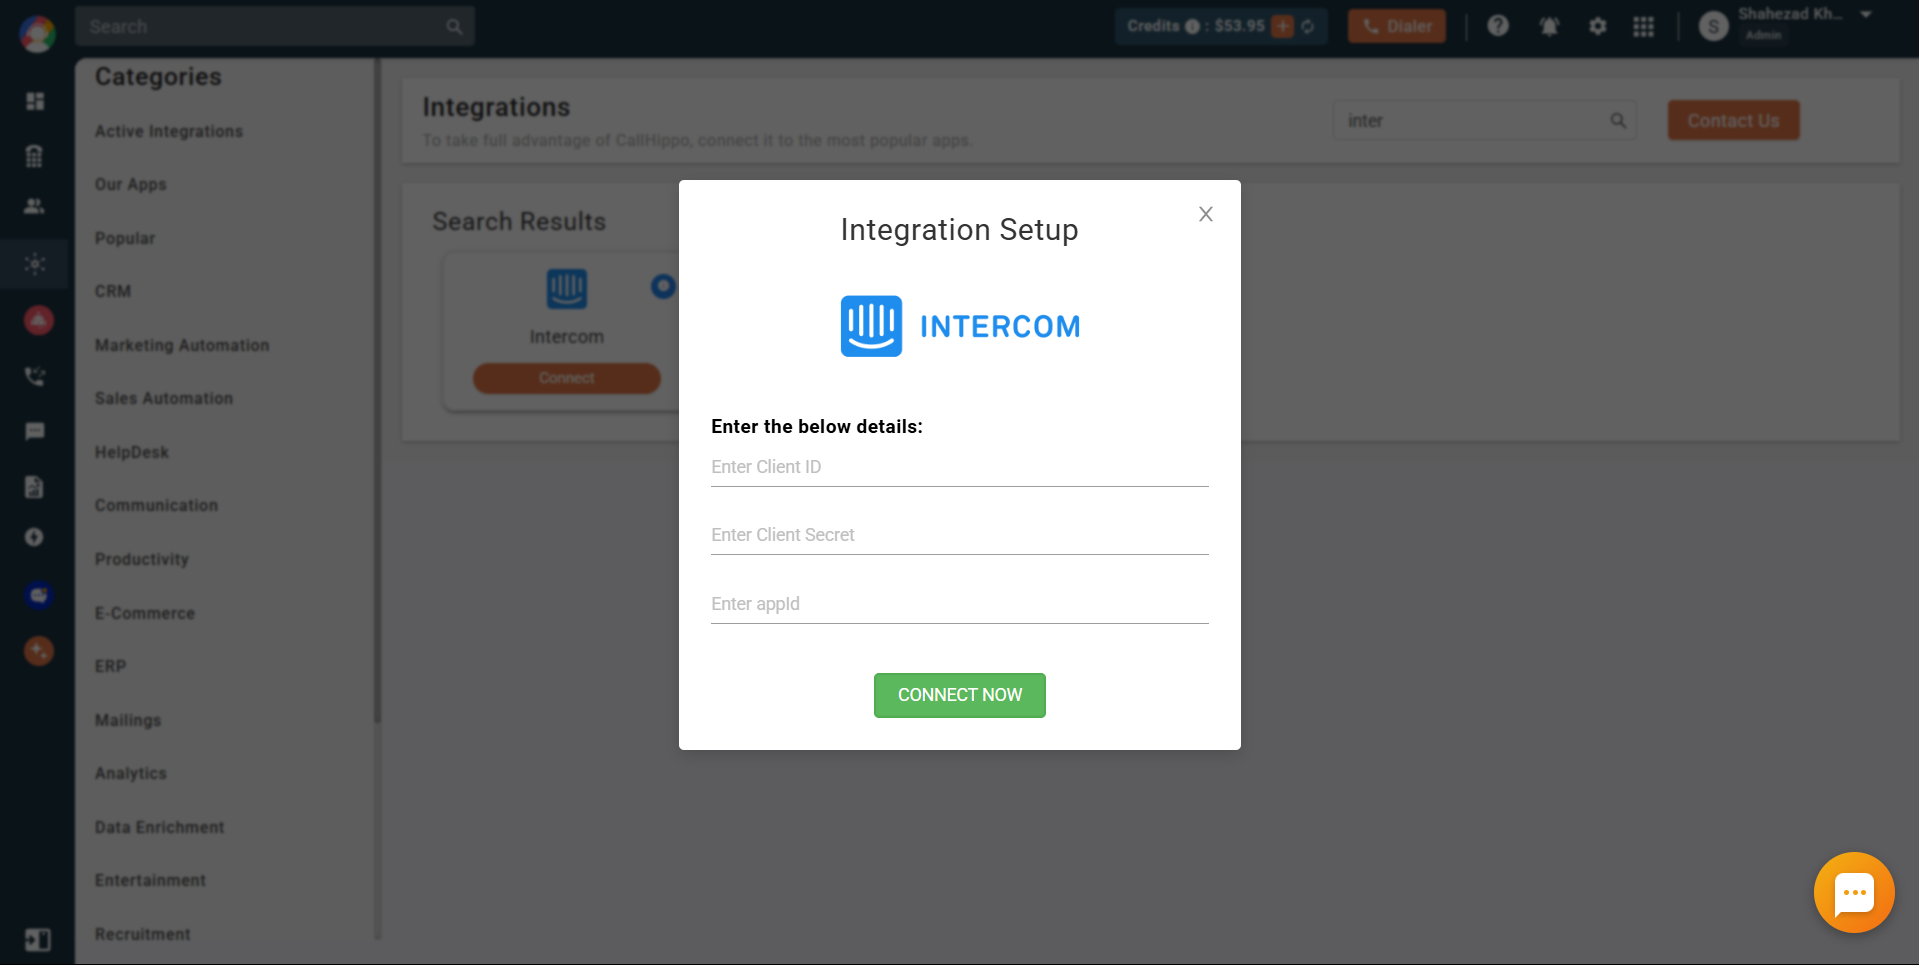
Task: Select the Recruitment category
Action: coord(143,934)
